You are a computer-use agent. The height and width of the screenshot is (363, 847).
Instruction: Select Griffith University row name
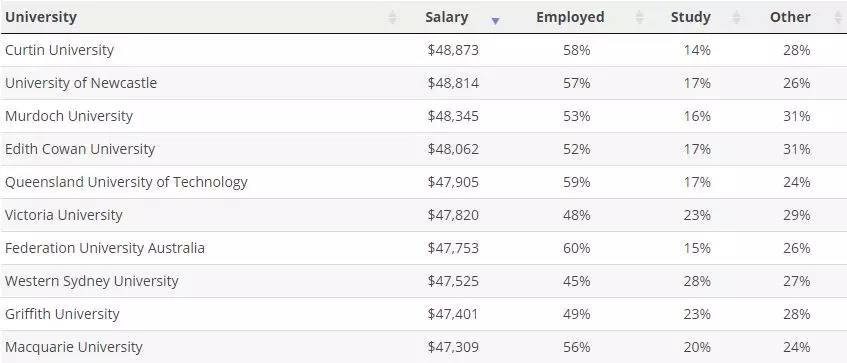[62, 314]
